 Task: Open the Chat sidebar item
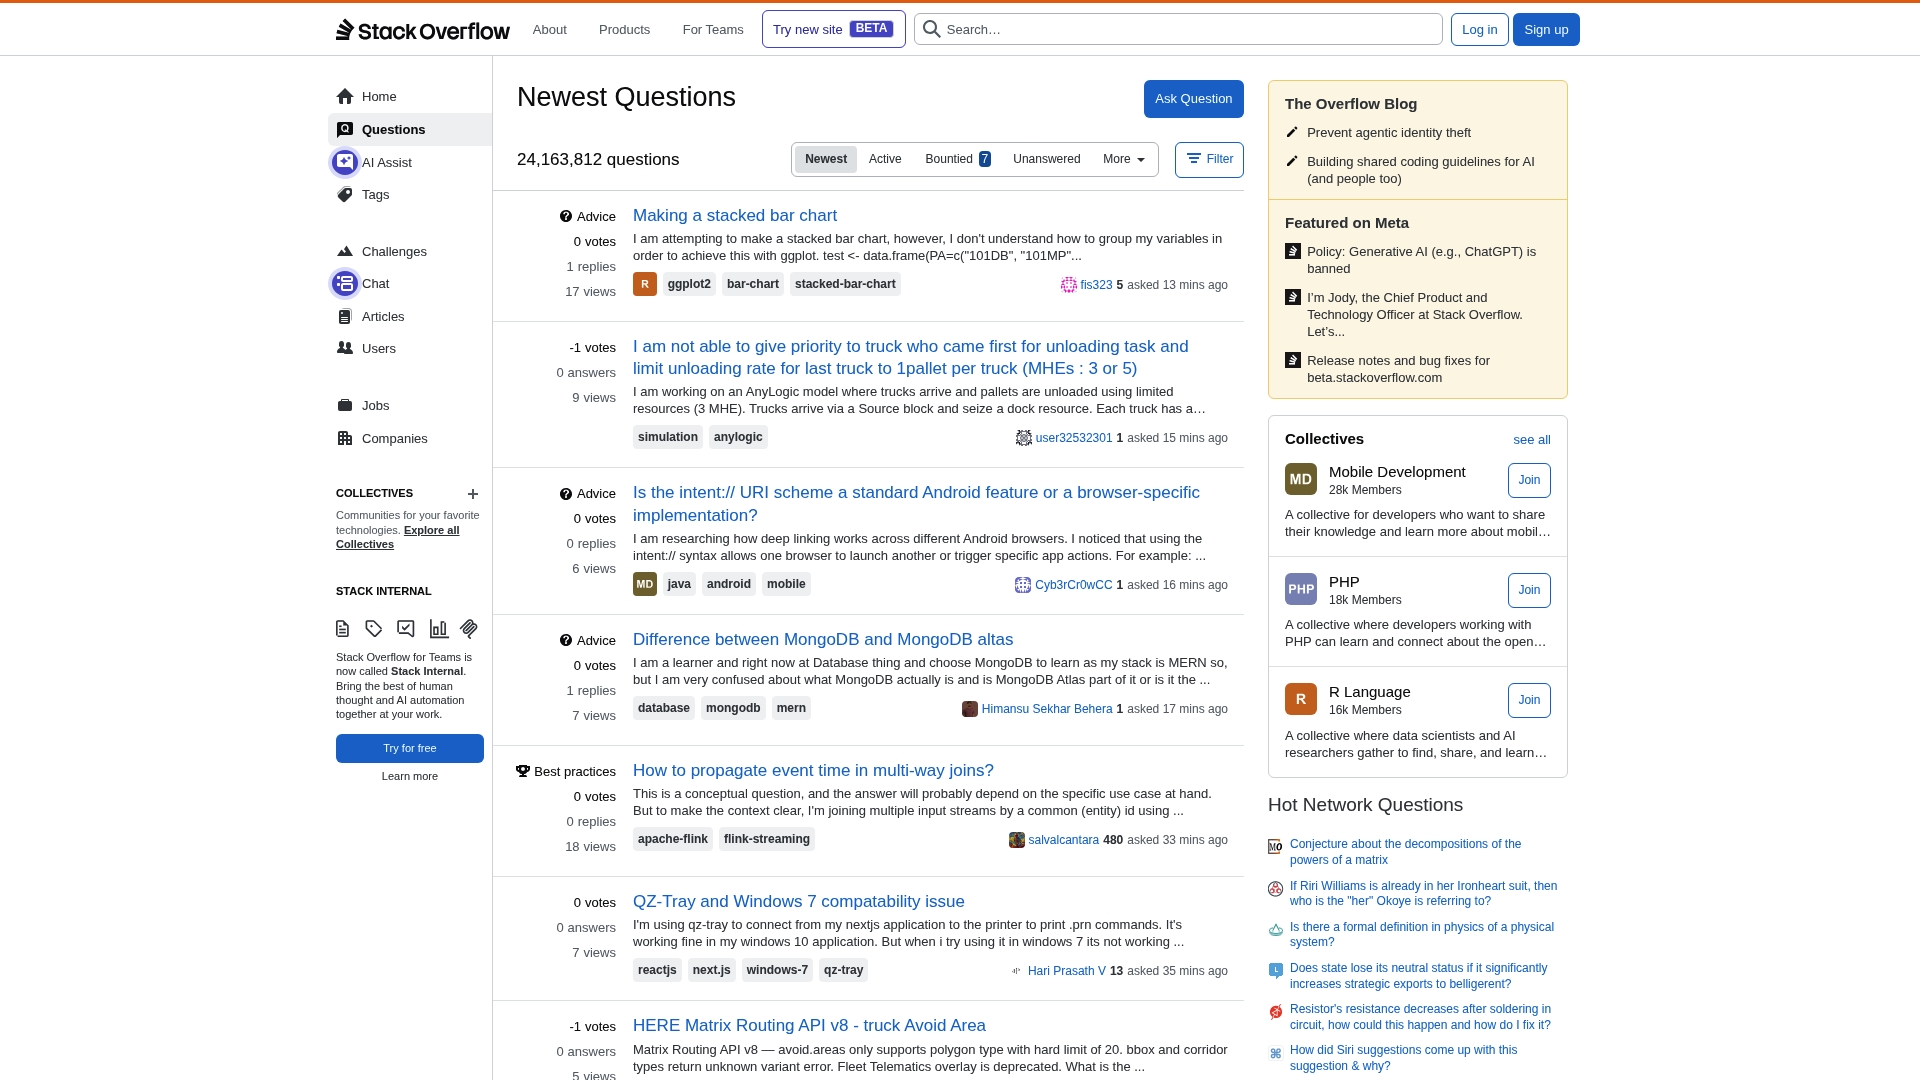[375, 284]
